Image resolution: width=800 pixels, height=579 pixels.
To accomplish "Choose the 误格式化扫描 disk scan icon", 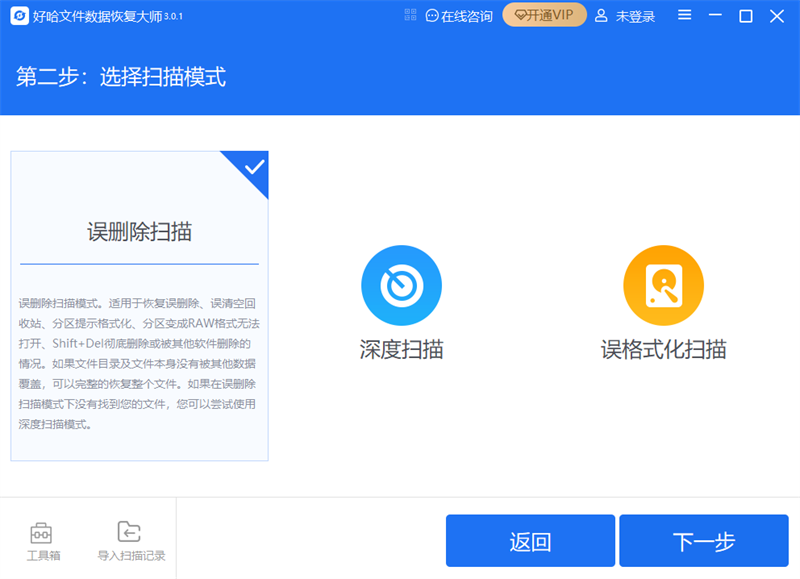I will pos(663,284).
